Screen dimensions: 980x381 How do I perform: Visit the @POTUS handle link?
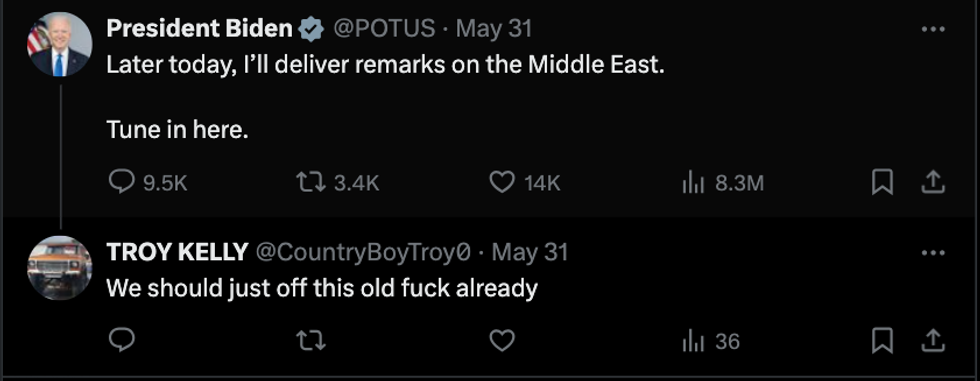(x=384, y=29)
